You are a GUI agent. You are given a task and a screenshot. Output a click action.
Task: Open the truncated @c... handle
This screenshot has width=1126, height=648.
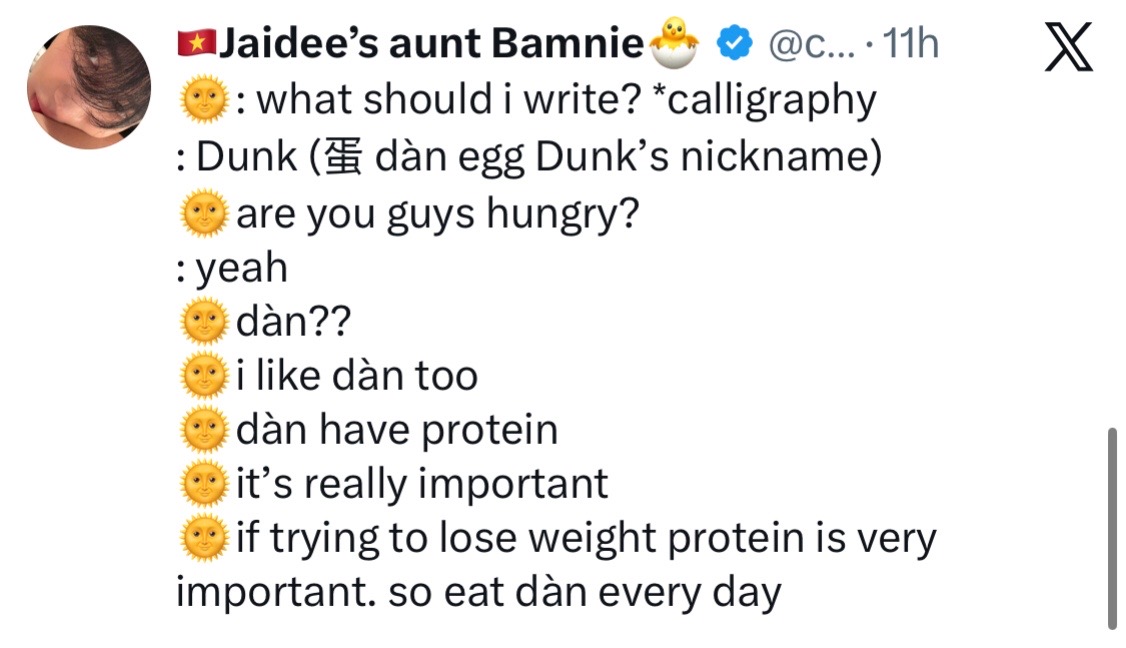click(x=811, y=45)
